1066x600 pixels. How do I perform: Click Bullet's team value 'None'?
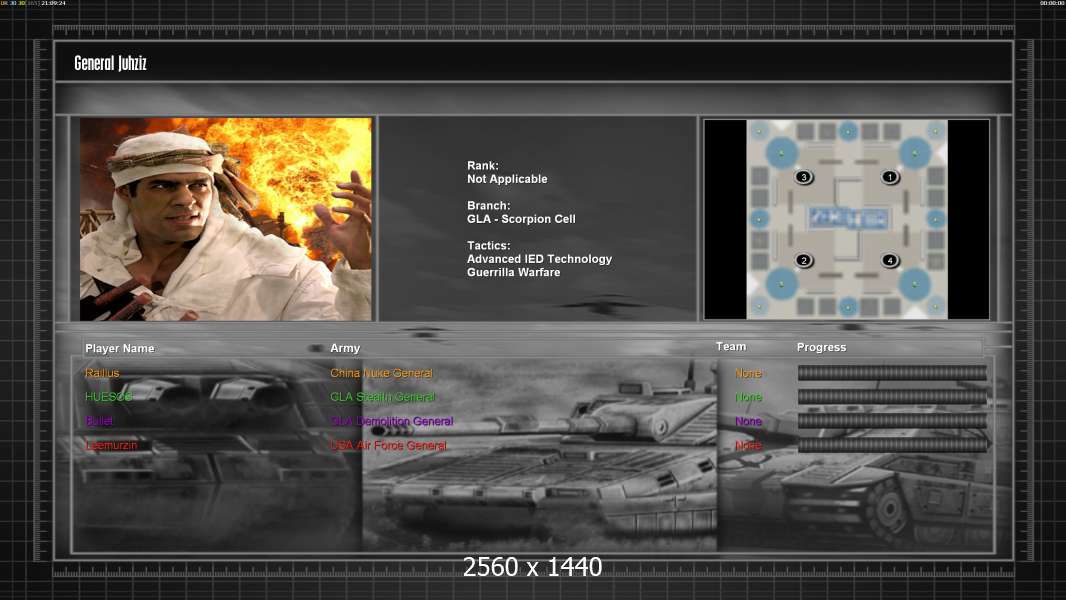[x=749, y=421]
